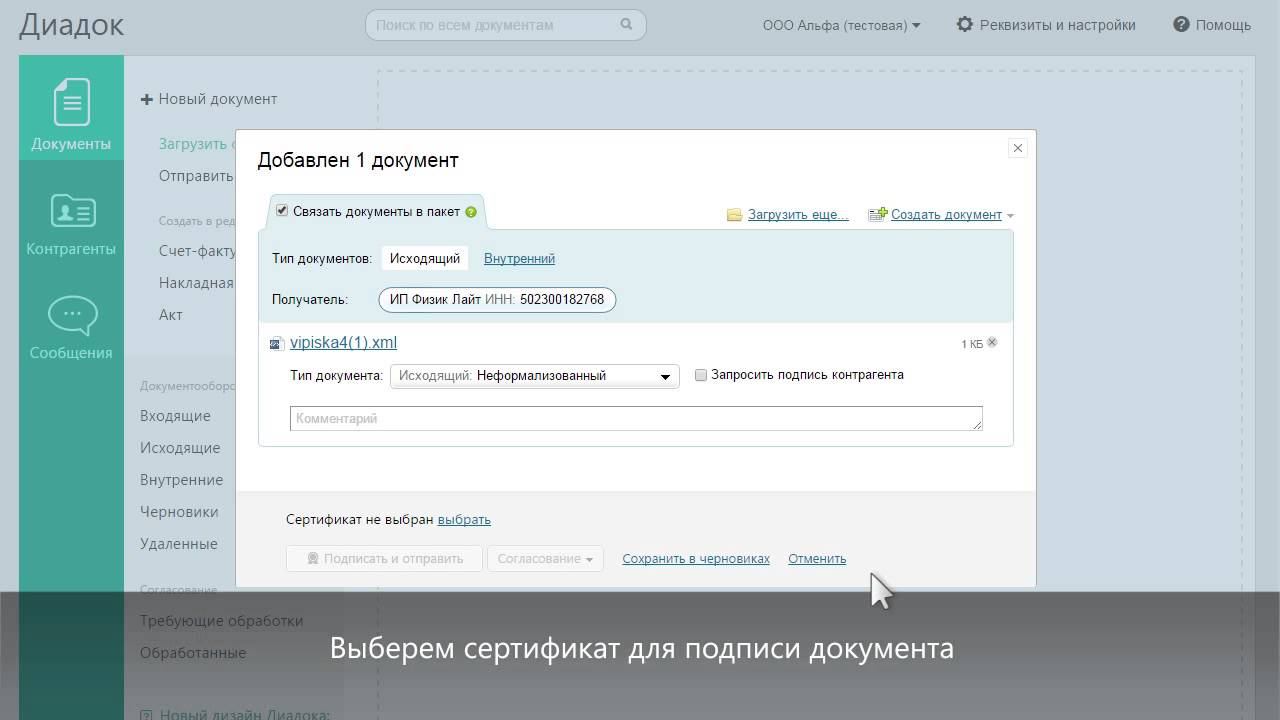Open the Контрагенты section icon
Screen dimensions: 1280x720
click(72, 211)
